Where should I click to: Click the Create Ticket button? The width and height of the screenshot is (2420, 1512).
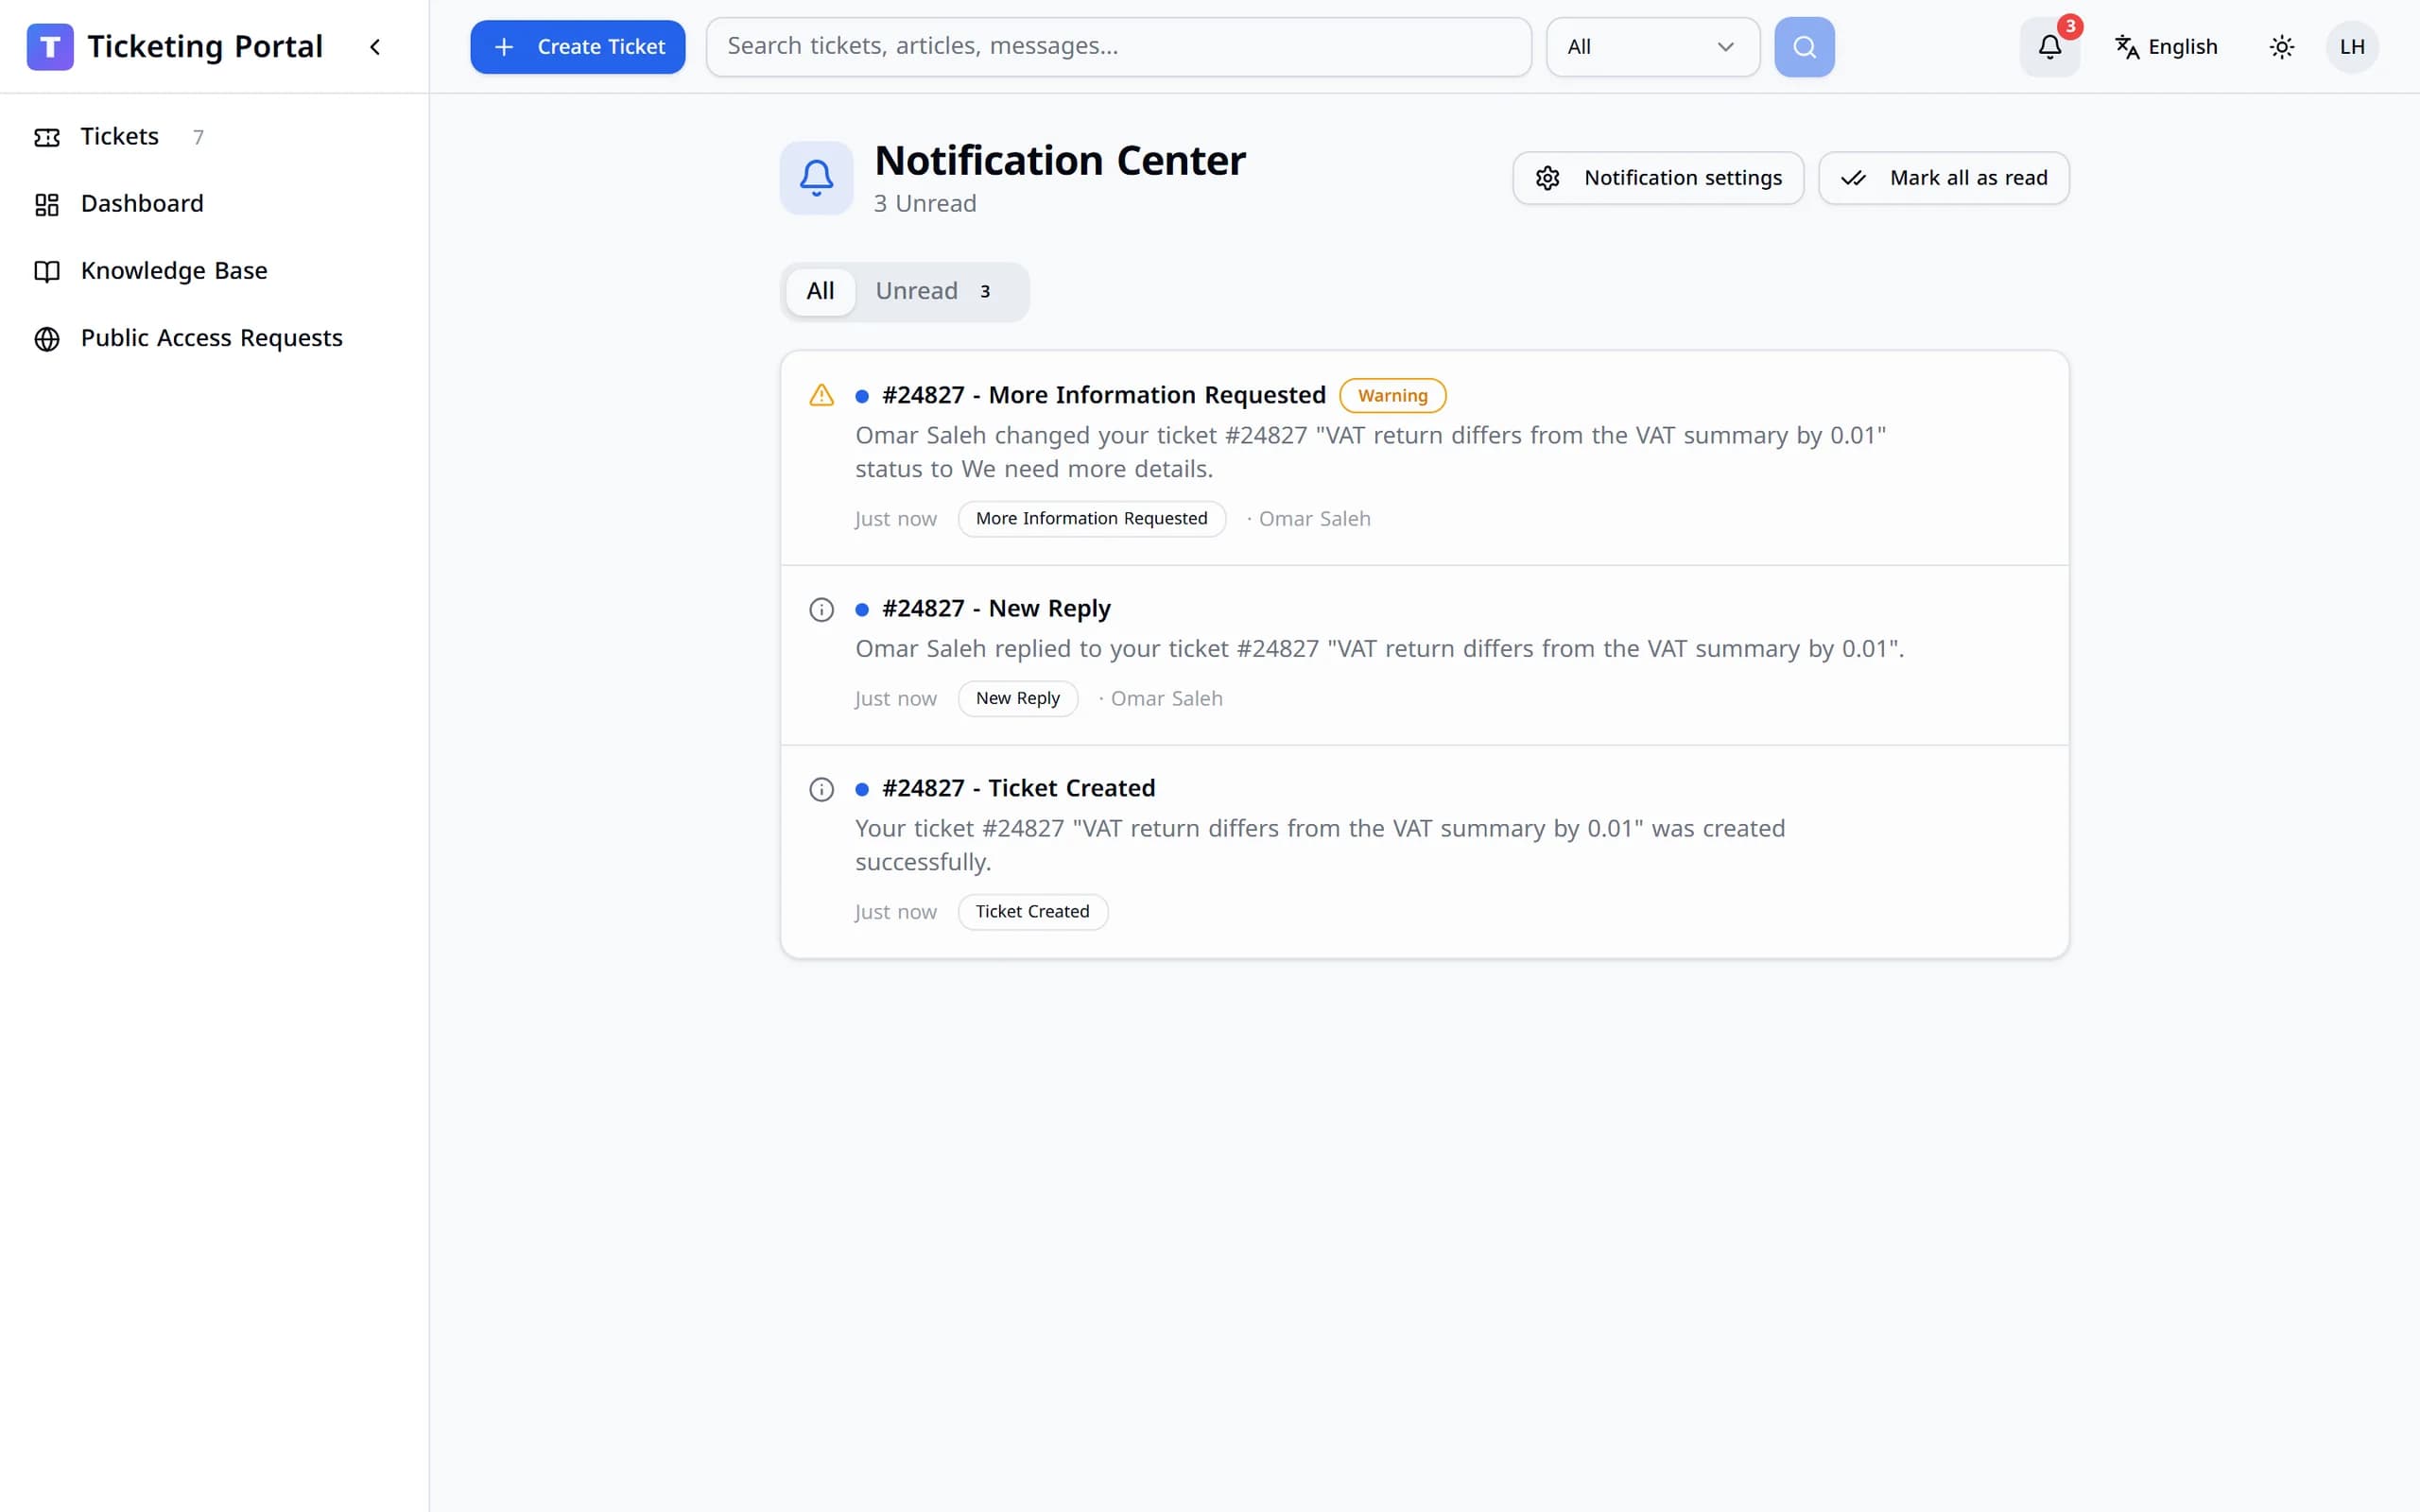(x=578, y=47)
